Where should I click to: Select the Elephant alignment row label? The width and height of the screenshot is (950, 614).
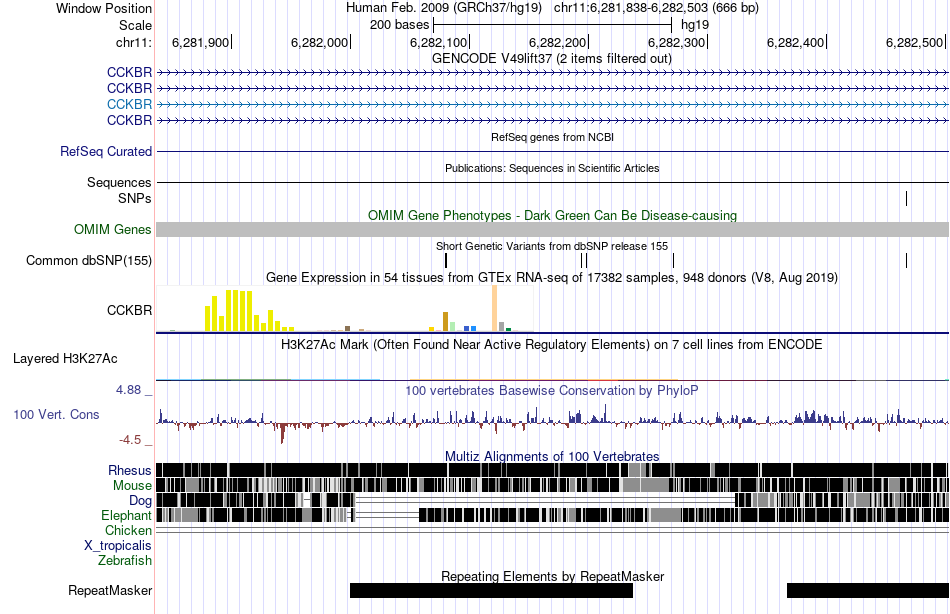(126, 515)
